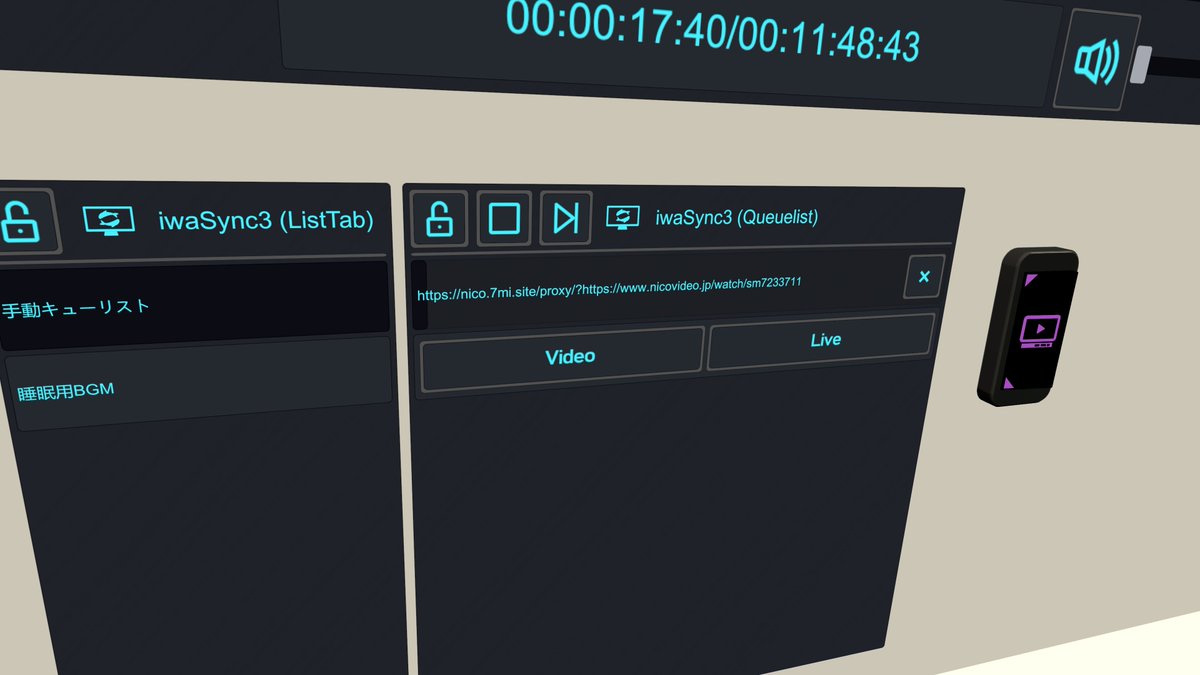Select the Video mode button
This screenshot has height=675, width=1200.
pyautogui.click(x=562, y=357)
